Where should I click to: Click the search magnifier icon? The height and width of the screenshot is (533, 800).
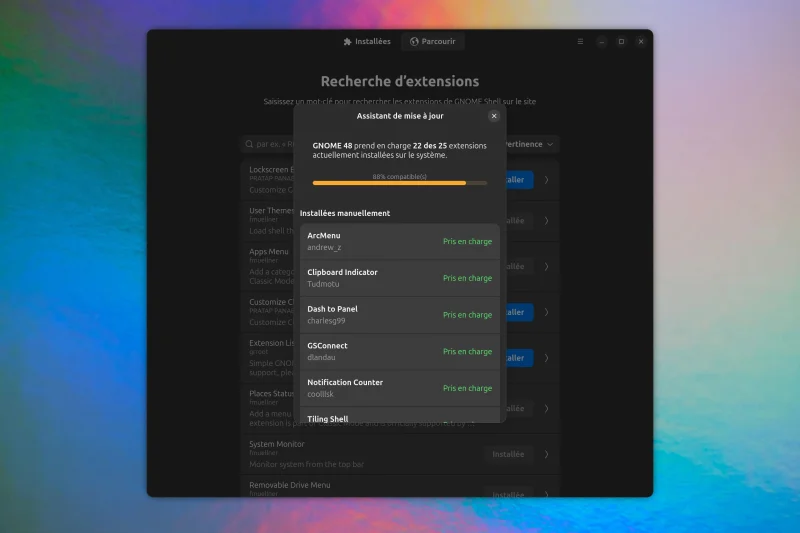[x=249, y=144]
